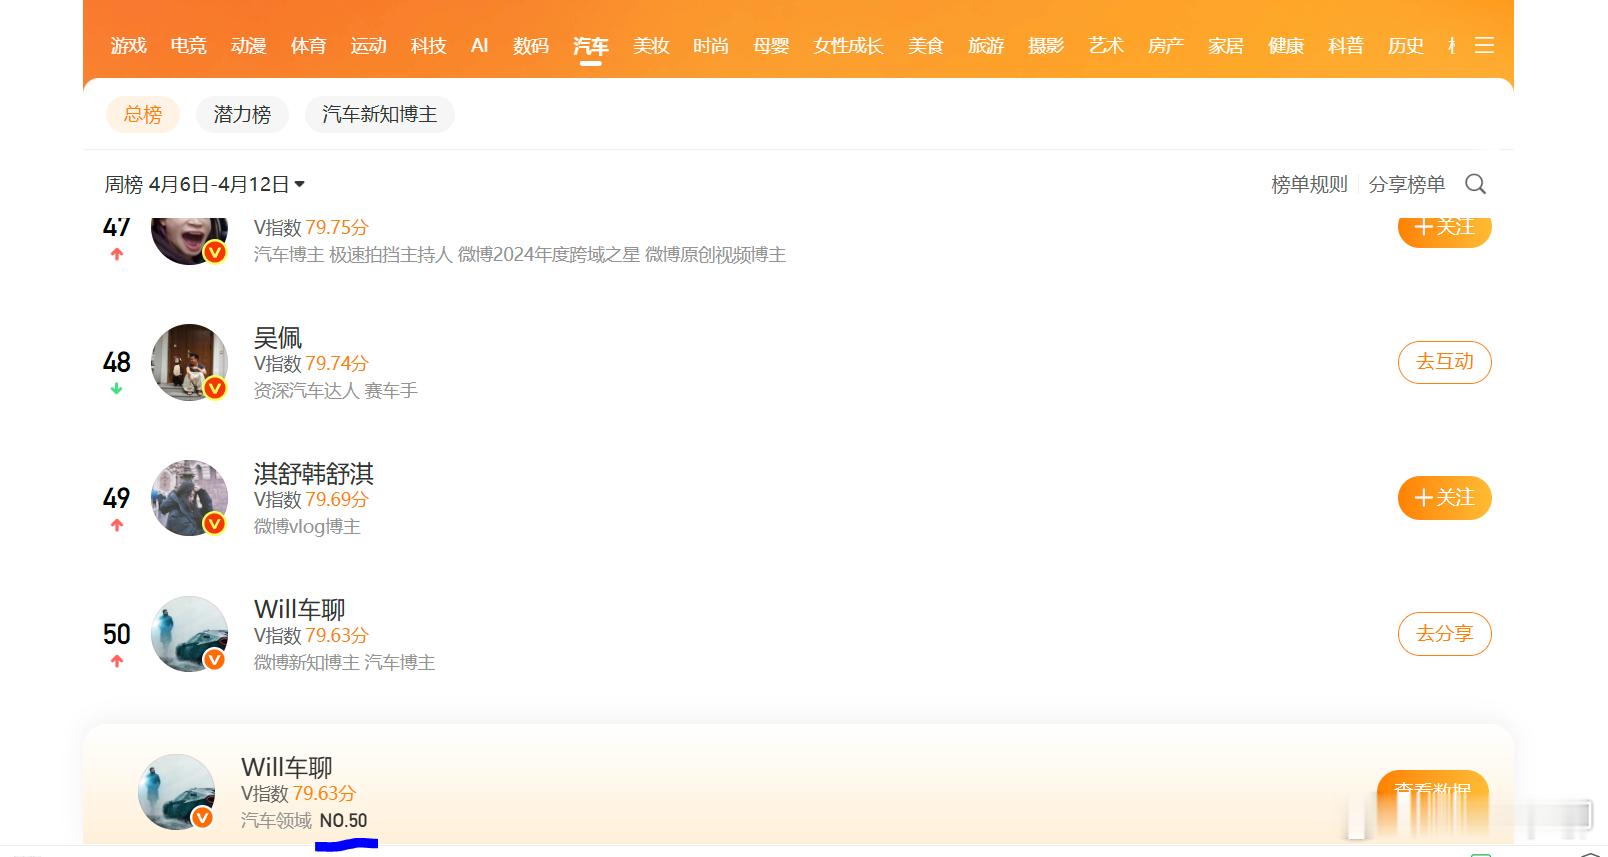Switch to the 游戏 category tab
Image resolution: width=1608 pixels, height=857 pixels.
coord(128,46)
